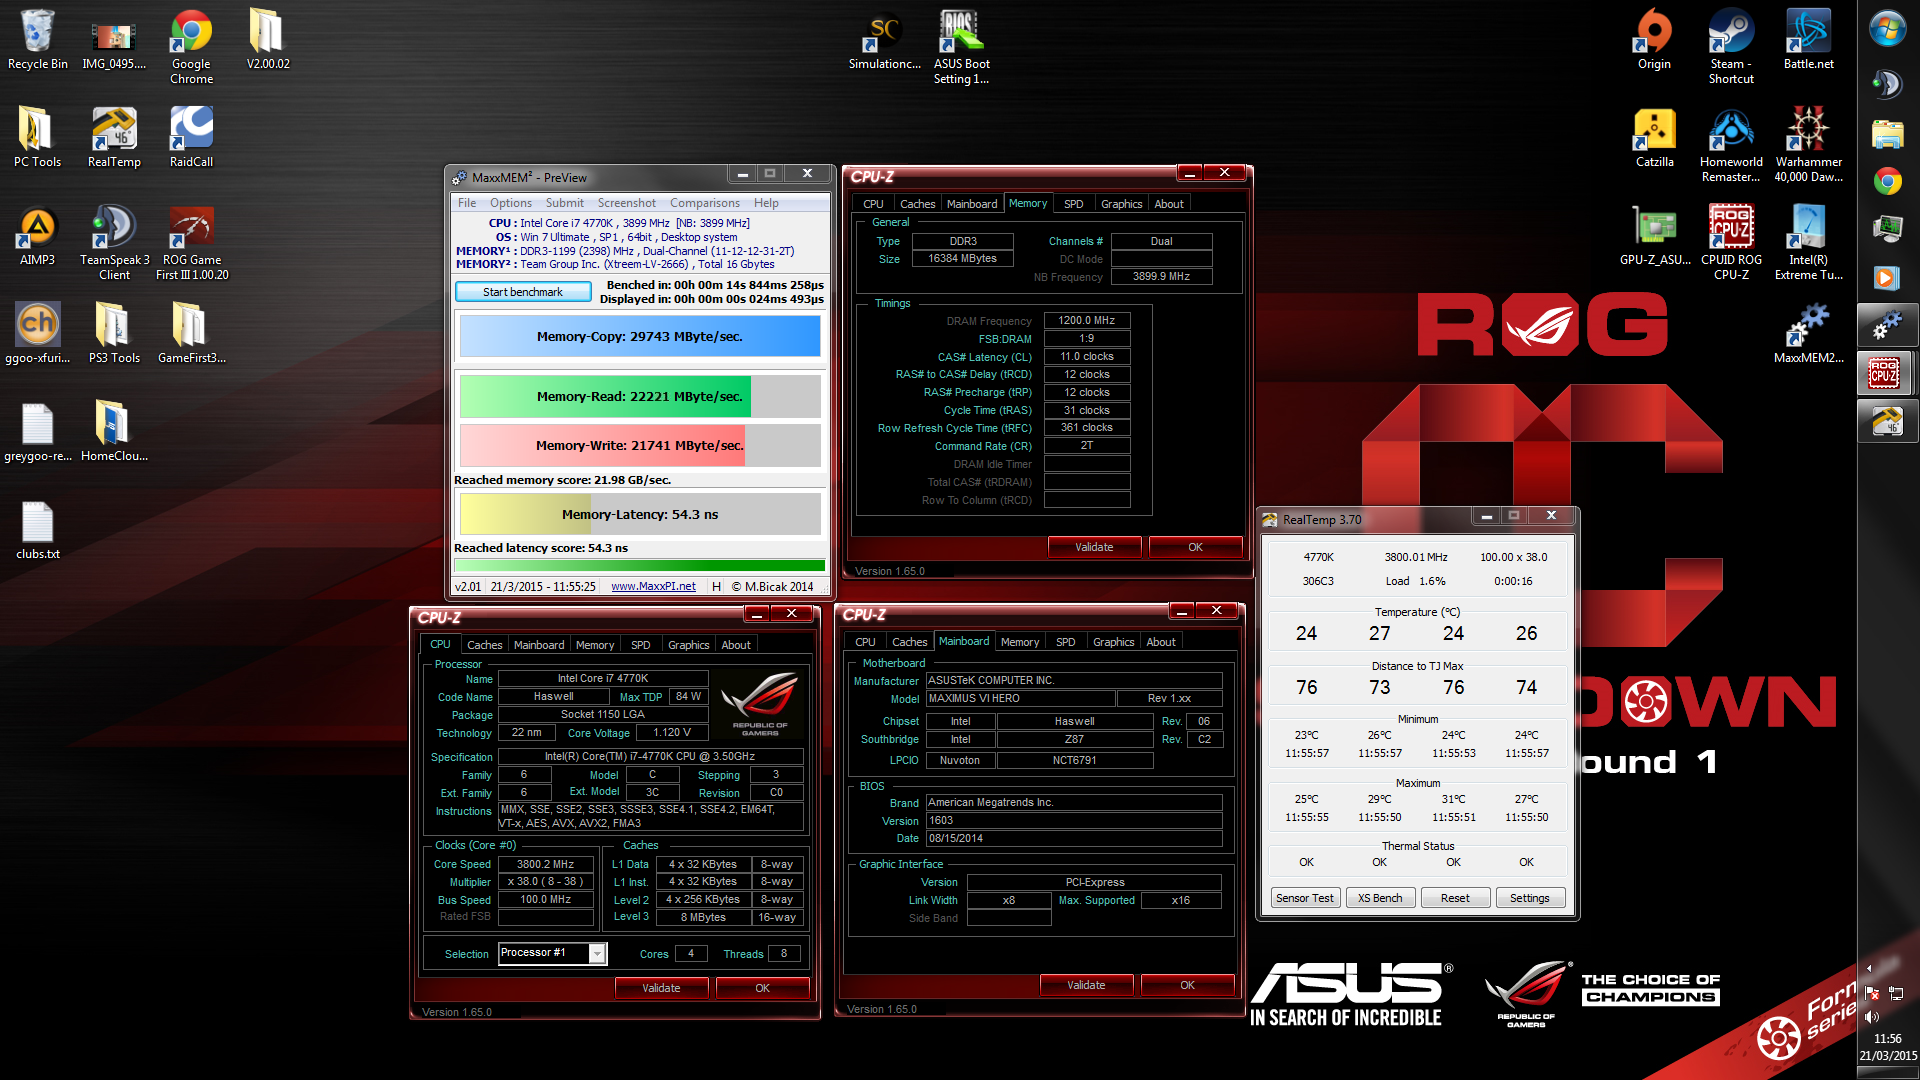Open the Intel Extreme Tuning shortcut
The image size is (1920, 1080).
(x=1808, y=243)
